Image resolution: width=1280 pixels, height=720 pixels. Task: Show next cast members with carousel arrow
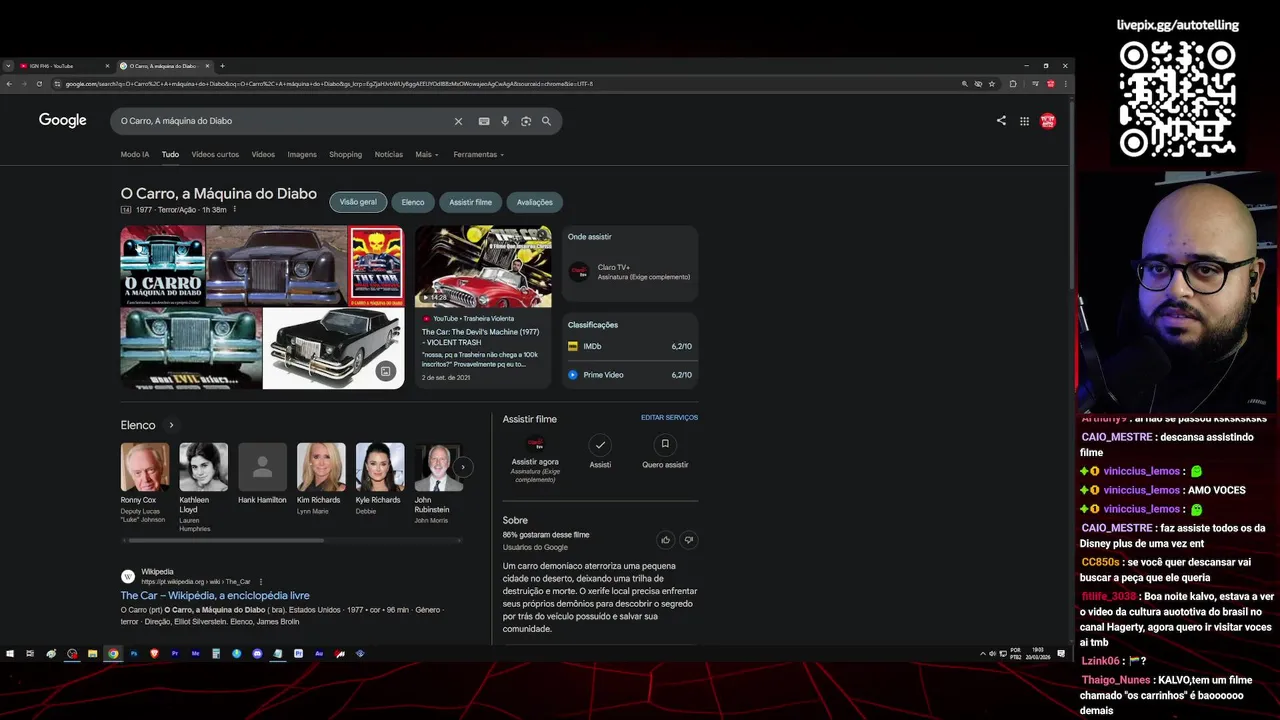point(462,467)
